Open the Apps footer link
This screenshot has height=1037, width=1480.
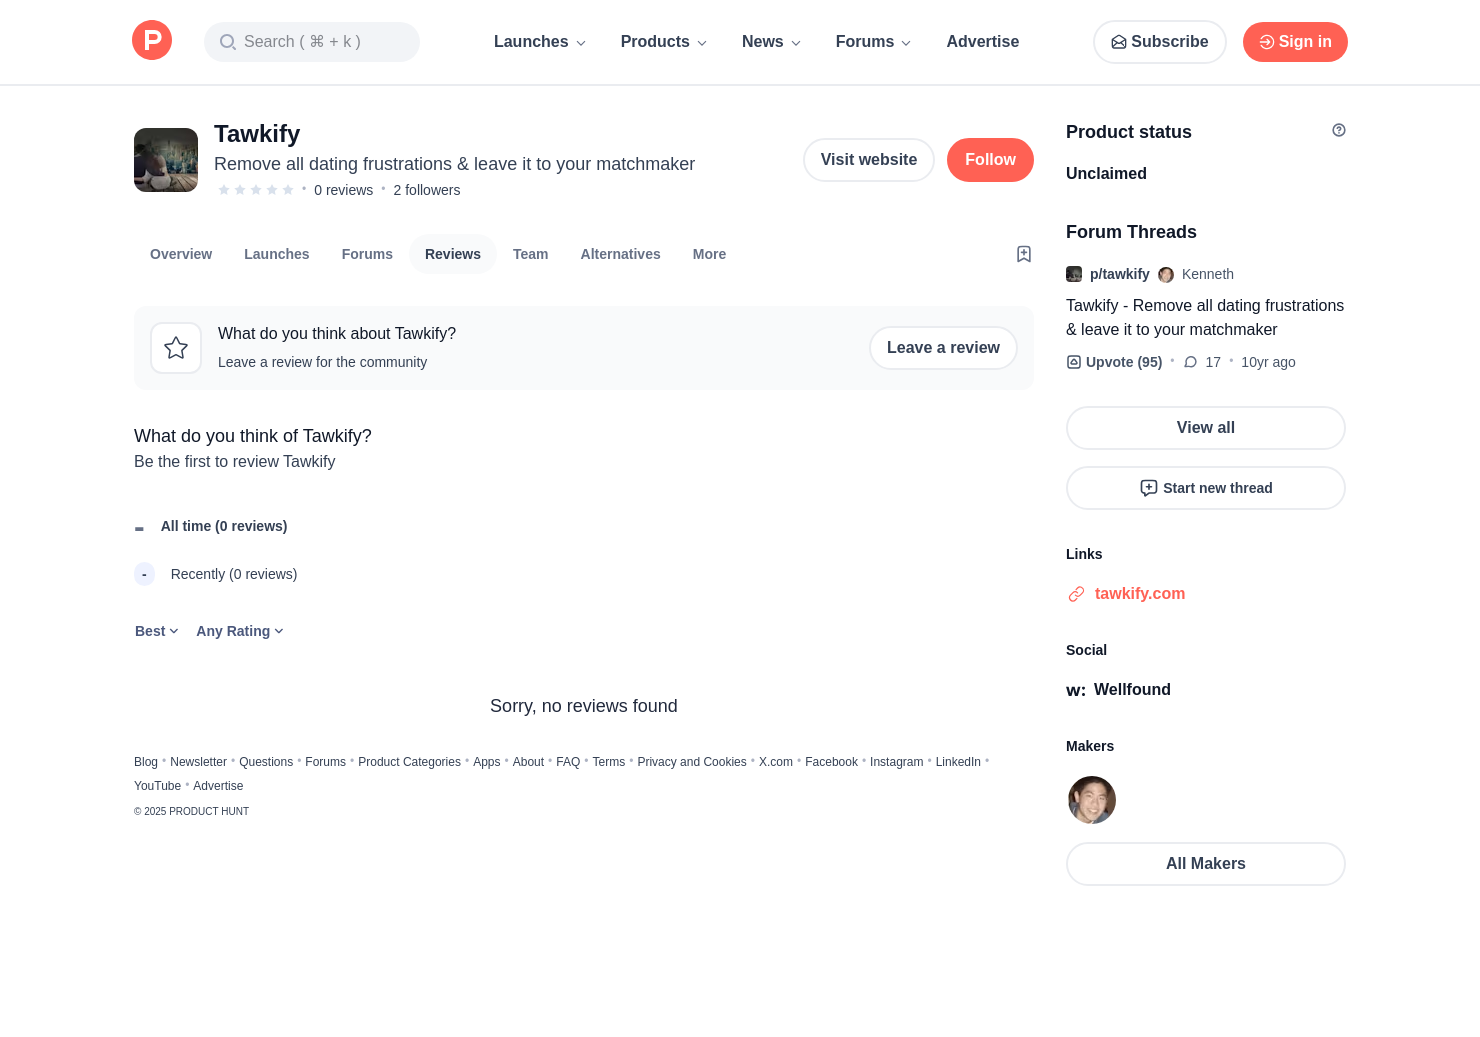coord(487,762)
